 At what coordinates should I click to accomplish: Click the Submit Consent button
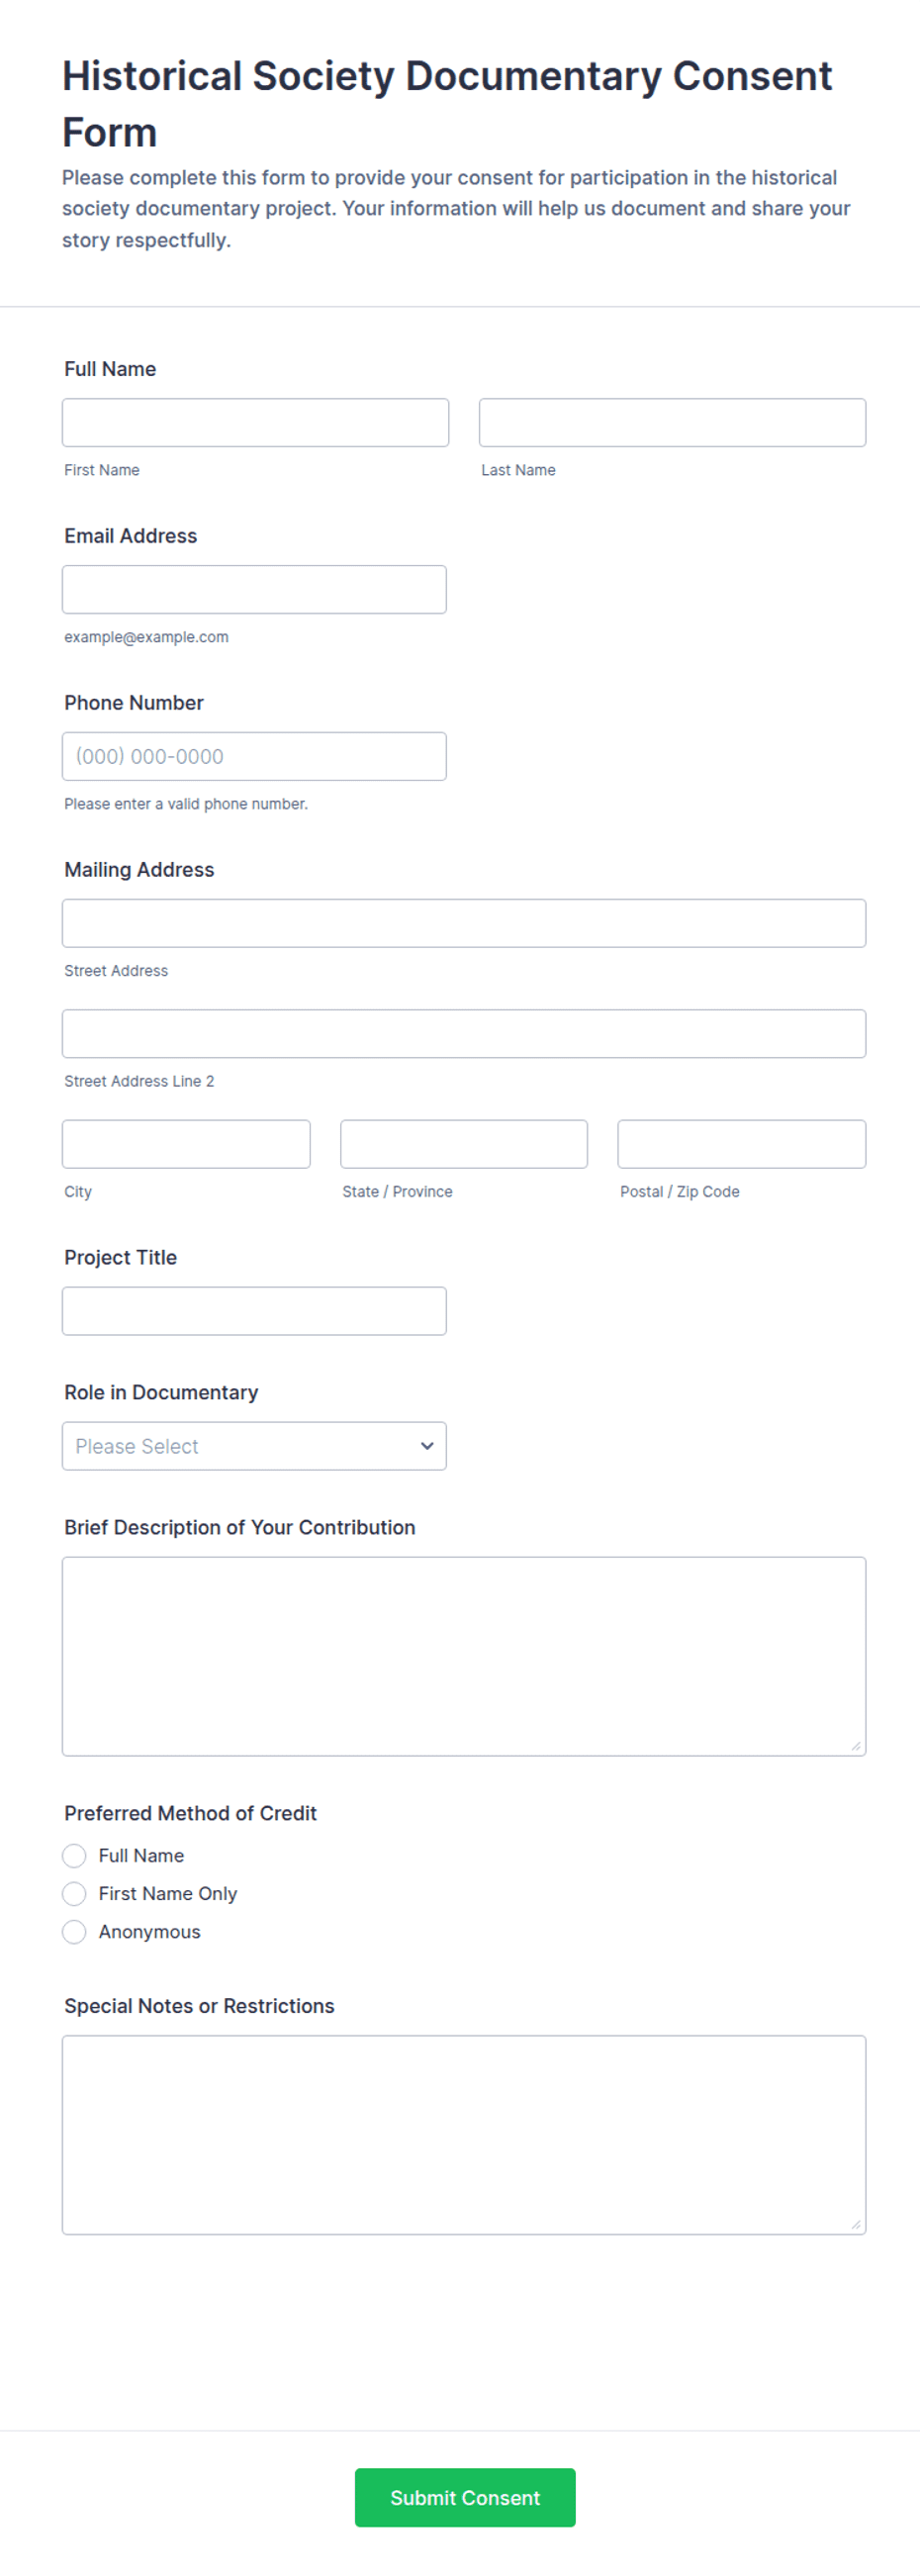click(465, 2498)
